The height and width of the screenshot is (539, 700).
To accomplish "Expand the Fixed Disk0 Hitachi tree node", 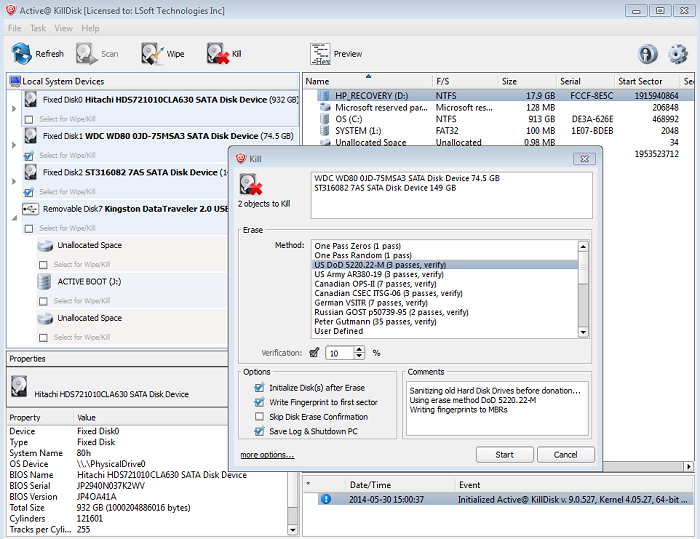I will pos(13,108).
